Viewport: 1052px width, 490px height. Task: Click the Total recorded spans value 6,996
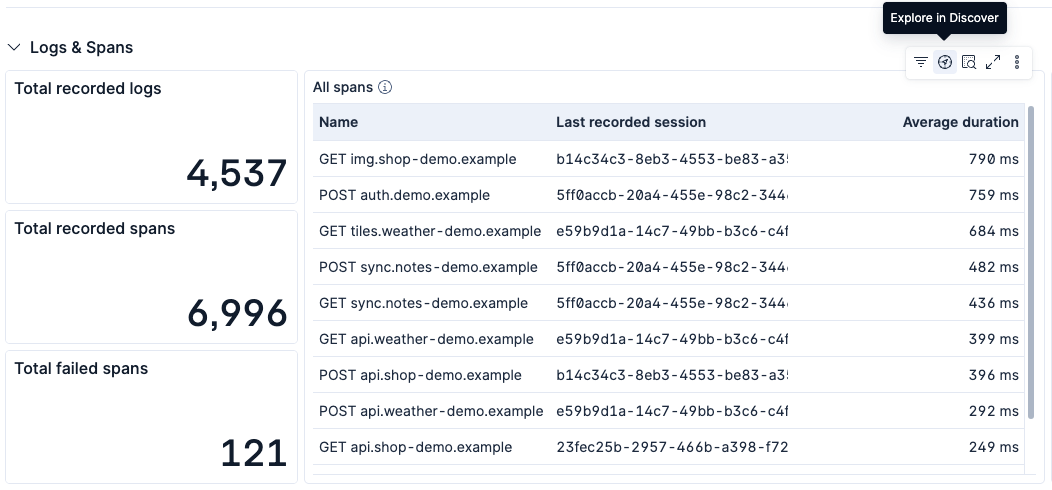[x=237, y=313]
